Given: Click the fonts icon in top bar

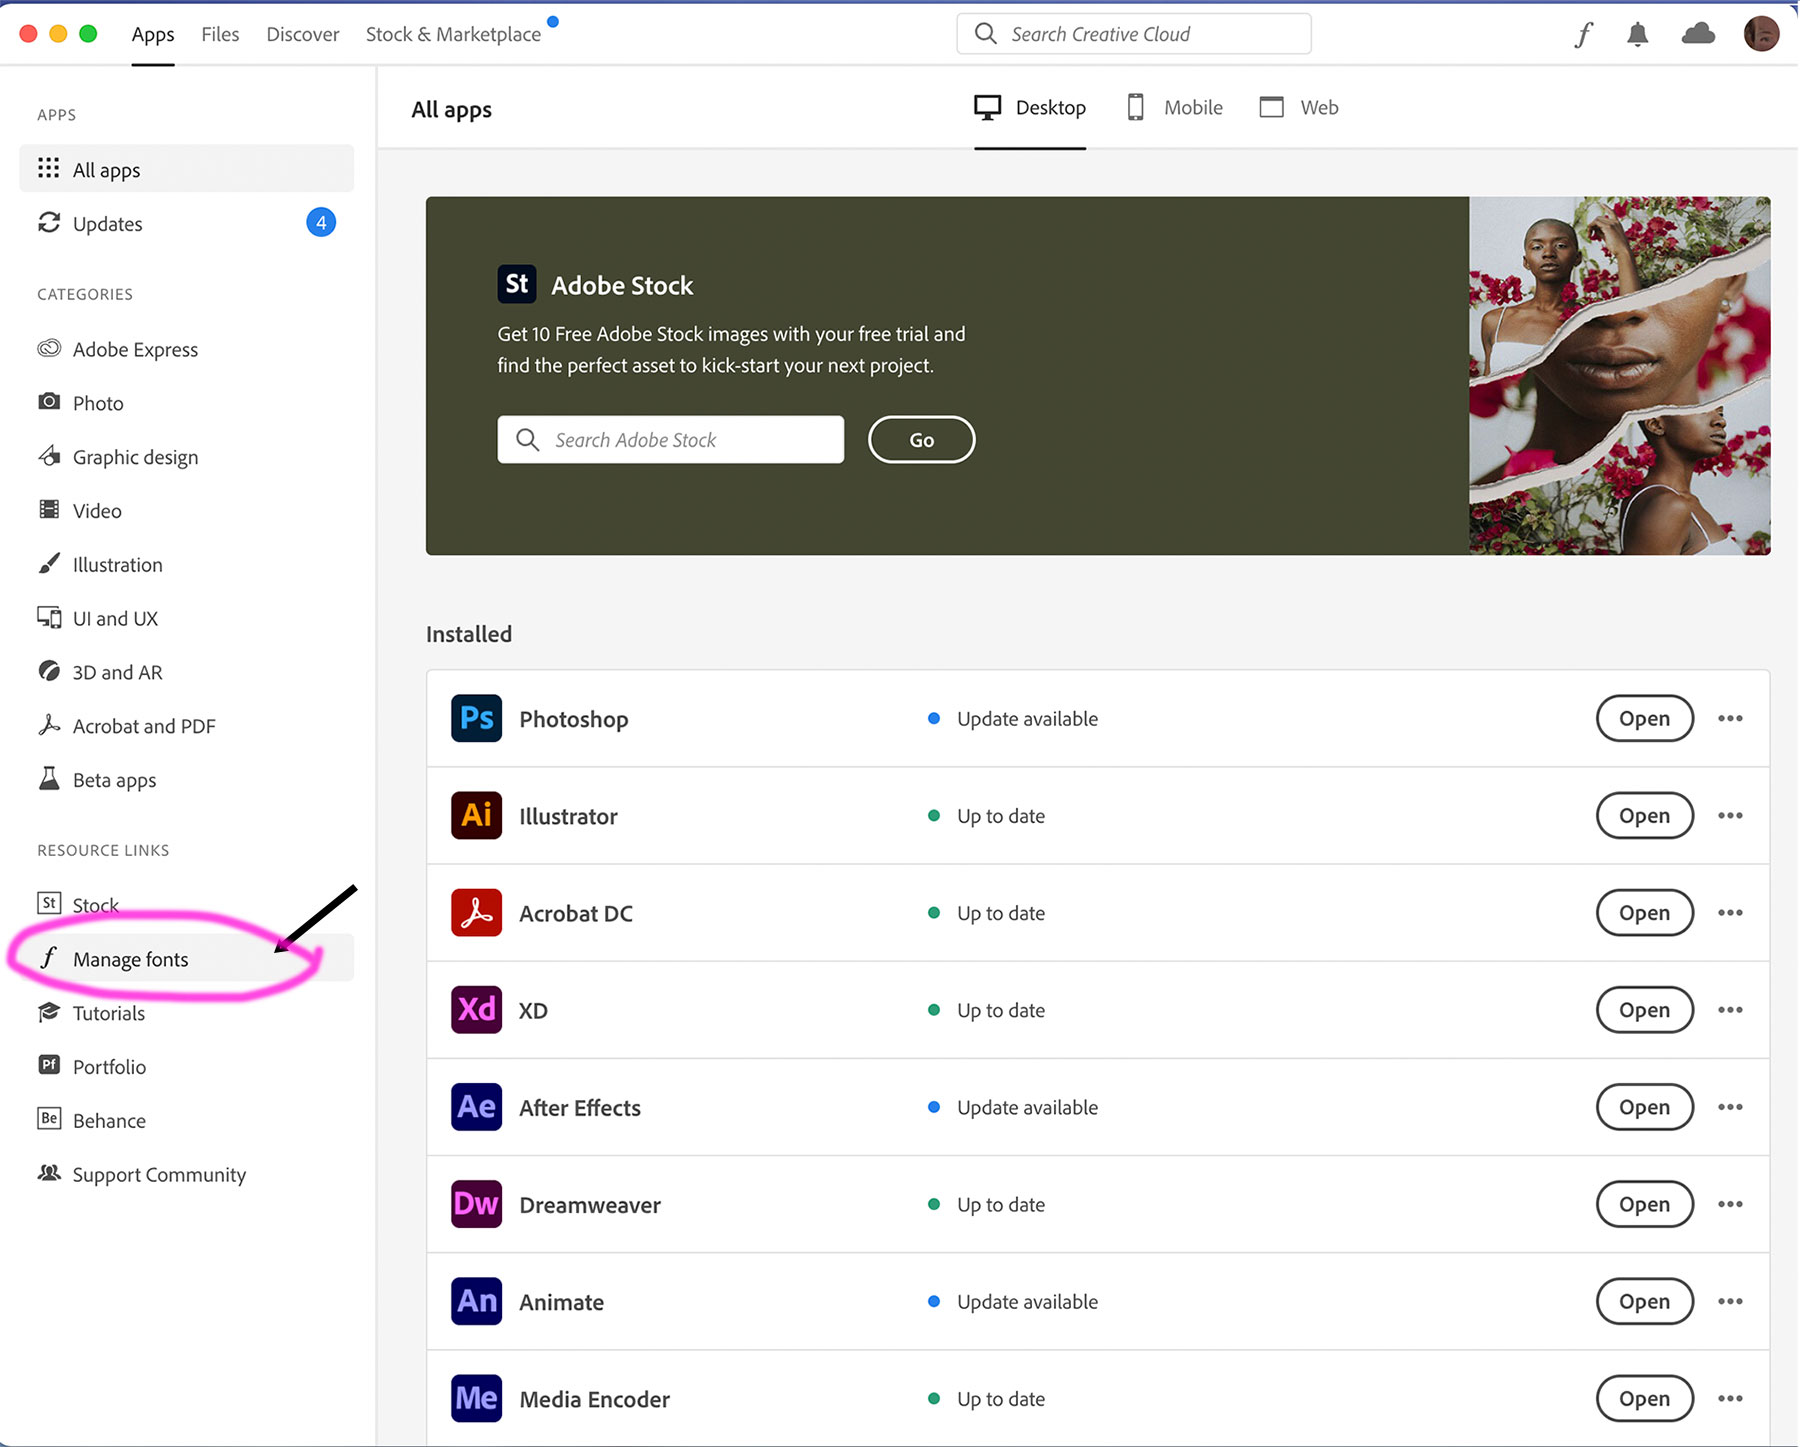Looking at the screenshot, I should click(x=1583, y=35).
